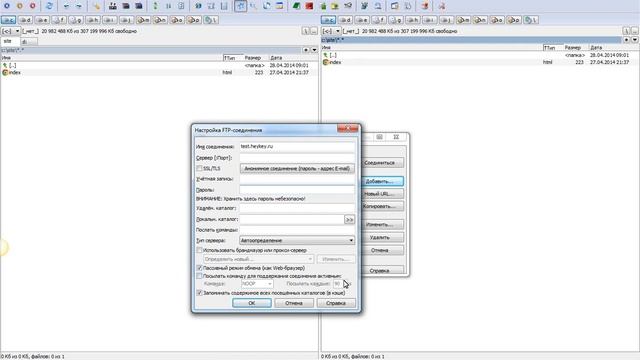Open left panel drive dropdown [-c-]
Viewport: 640px width, 360px height.
[11, 31]
